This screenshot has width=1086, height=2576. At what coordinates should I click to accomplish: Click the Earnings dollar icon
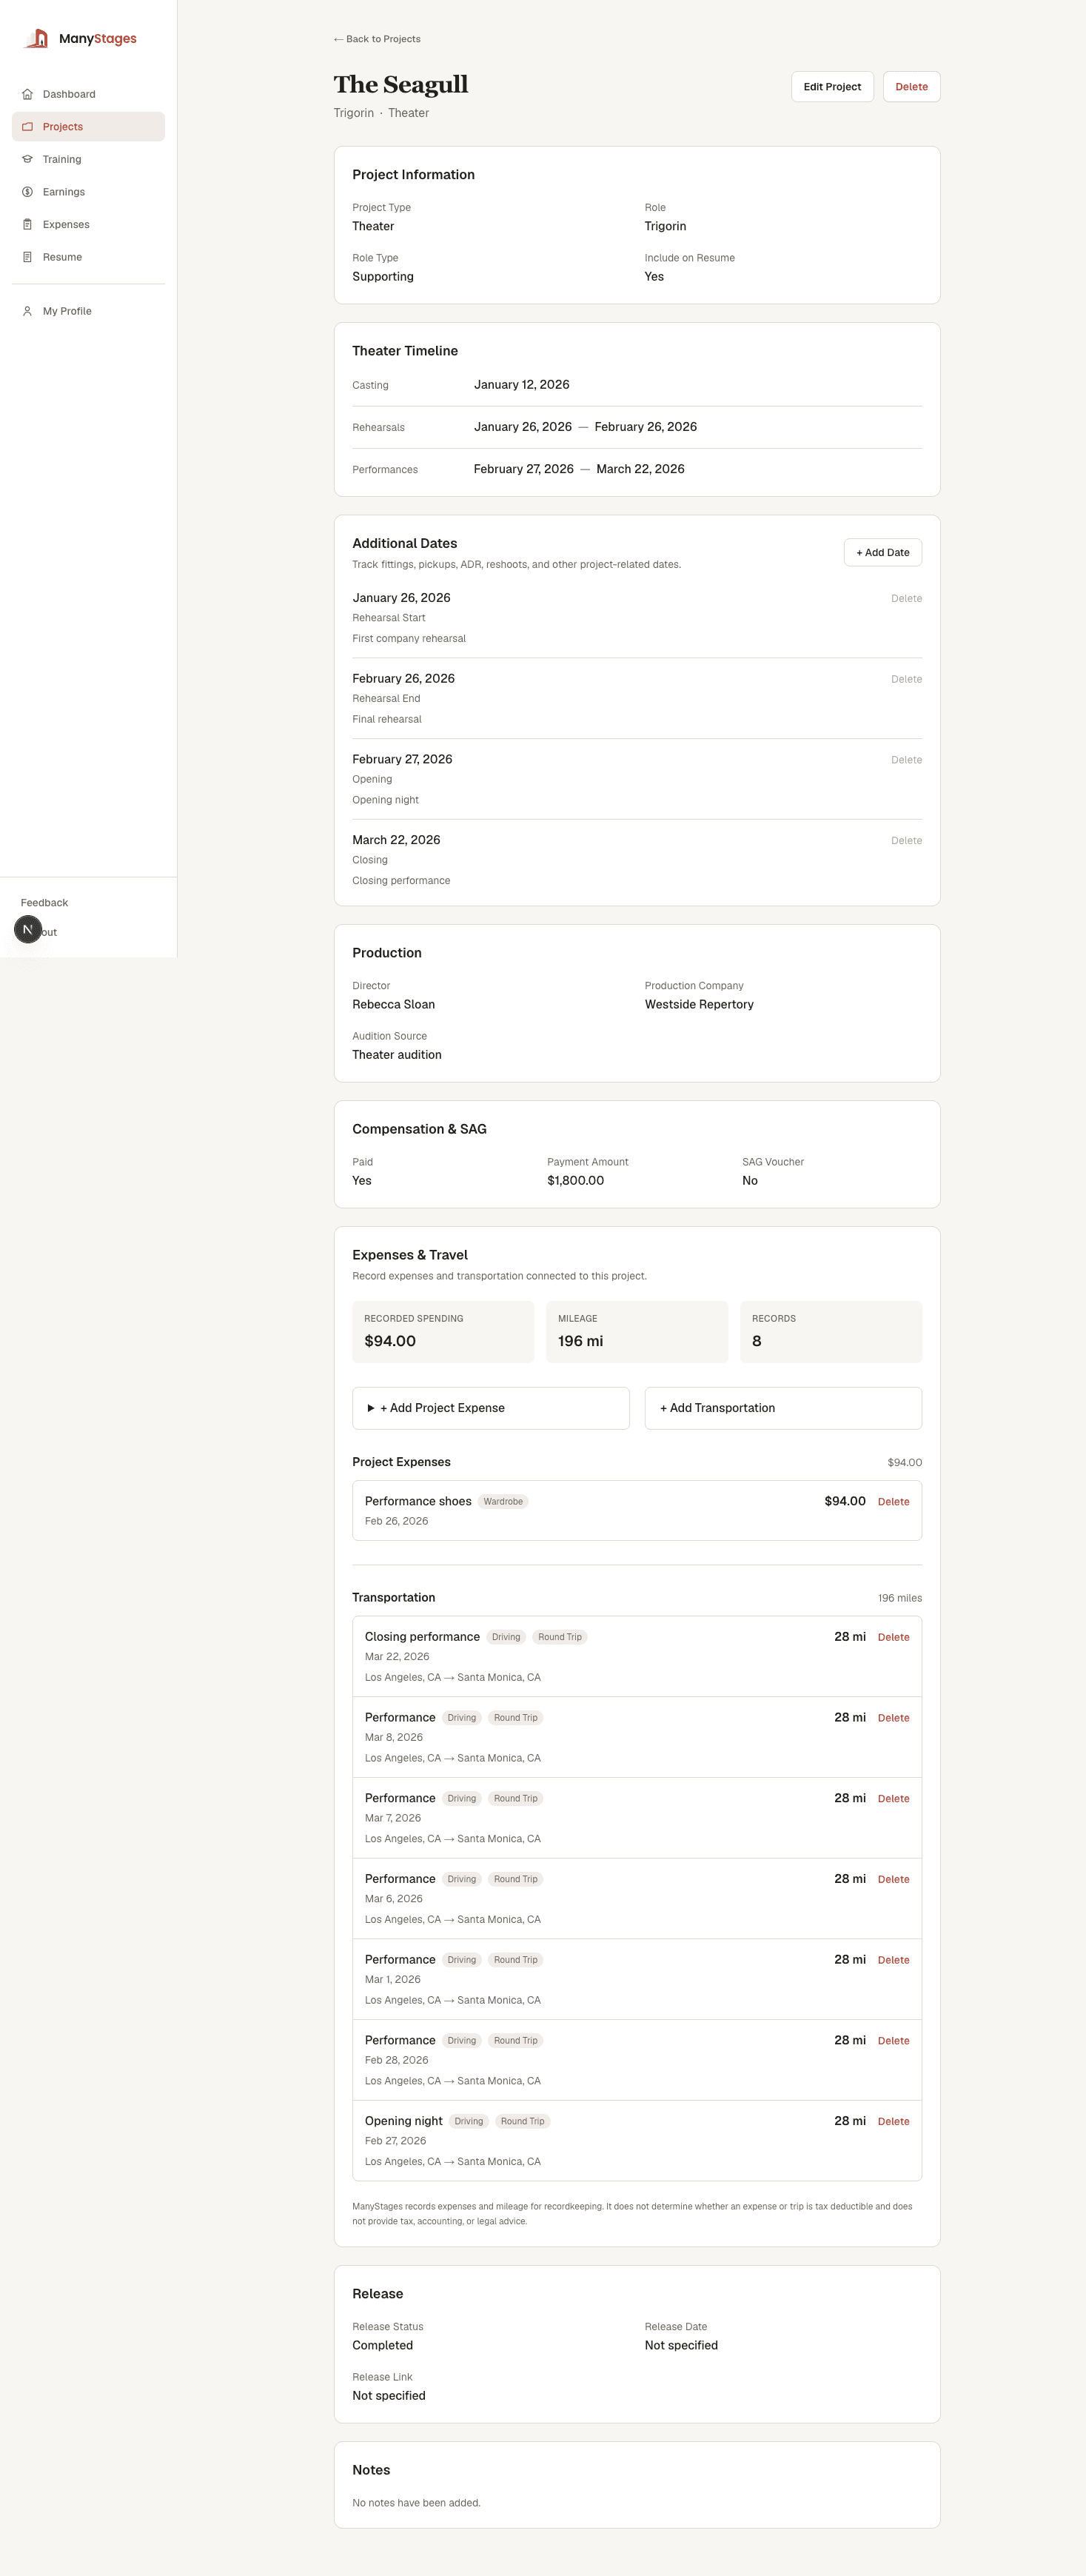pos(27,192)
